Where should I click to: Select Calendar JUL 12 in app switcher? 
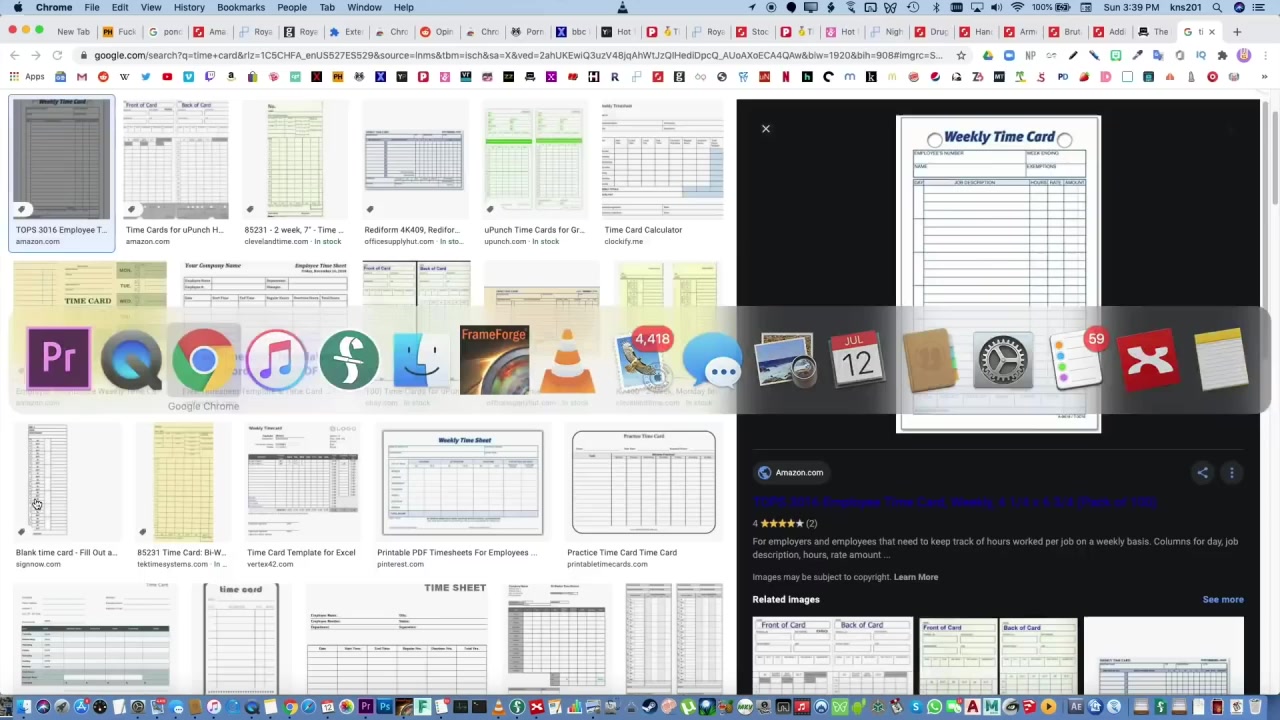[857, 358]
